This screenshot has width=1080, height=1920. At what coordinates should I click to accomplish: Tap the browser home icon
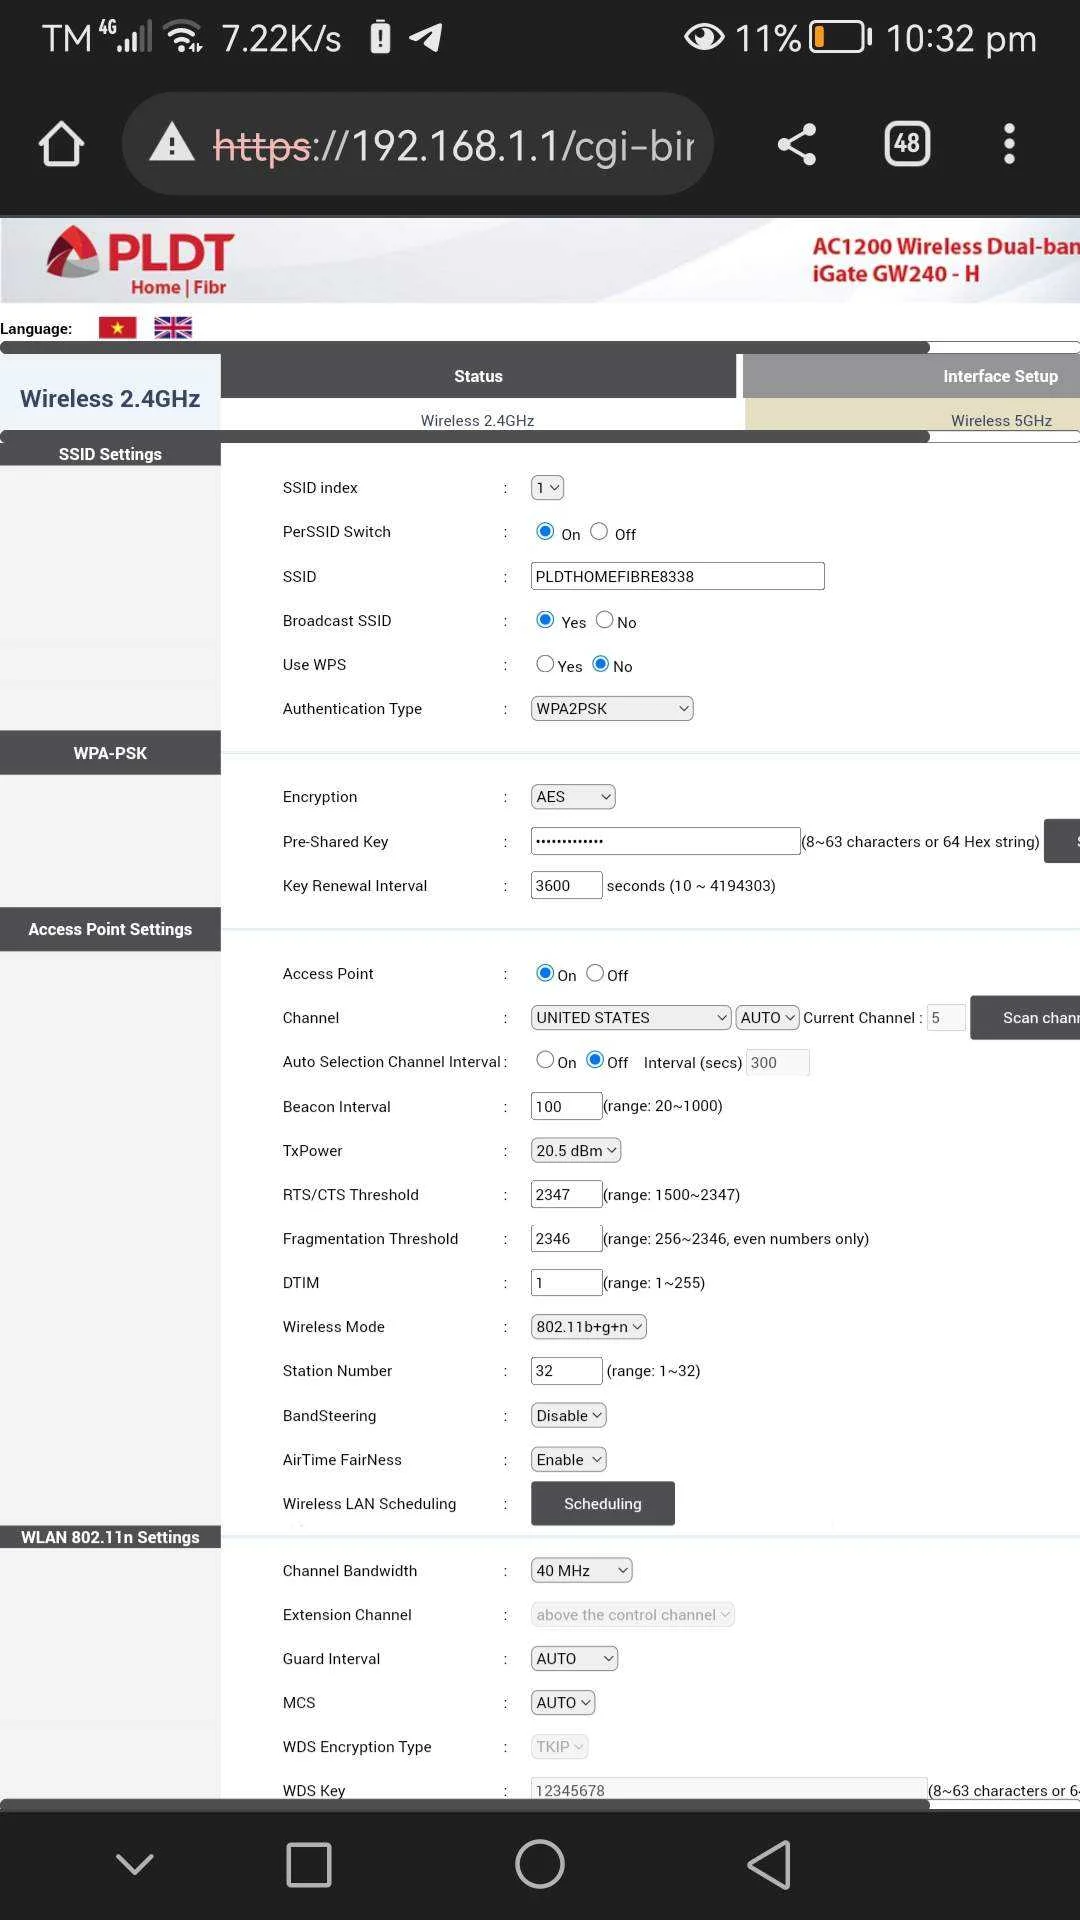61,144
